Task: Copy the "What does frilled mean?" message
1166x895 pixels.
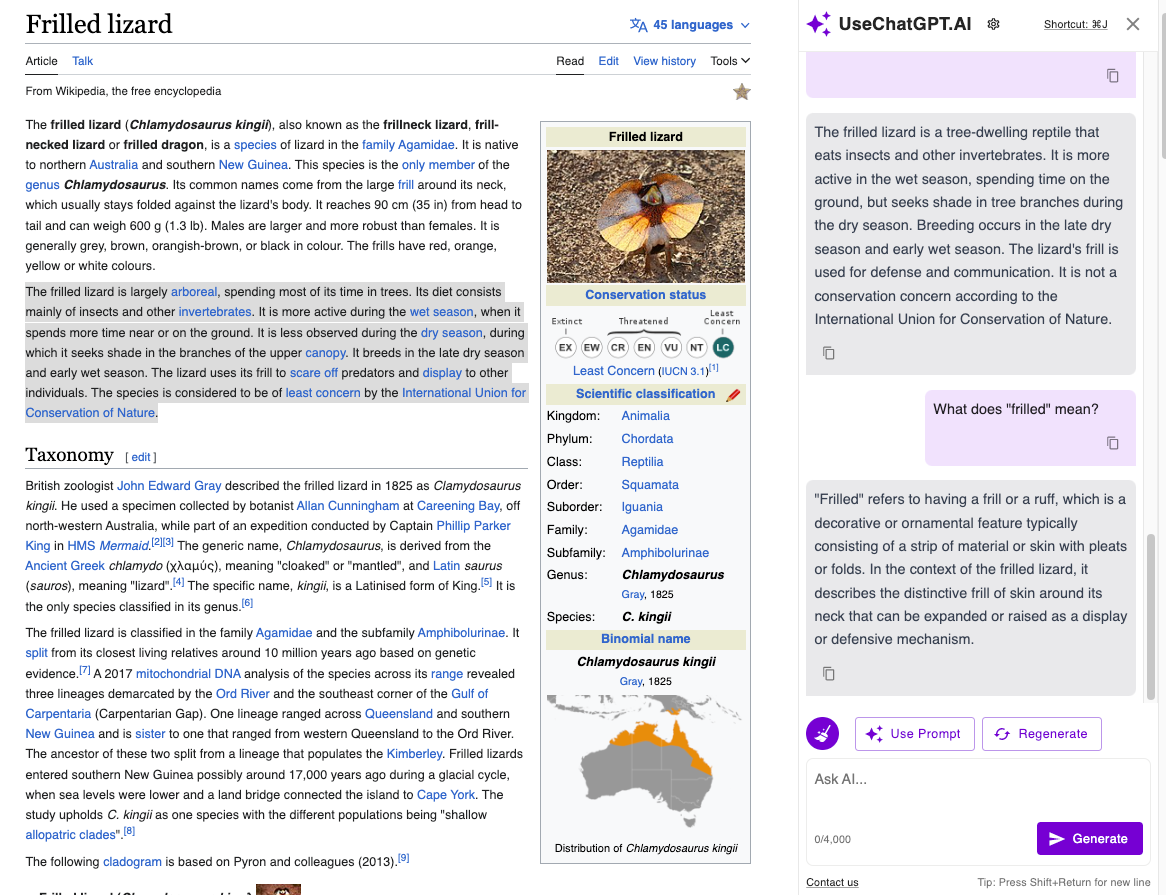Action: [1112, 443]
